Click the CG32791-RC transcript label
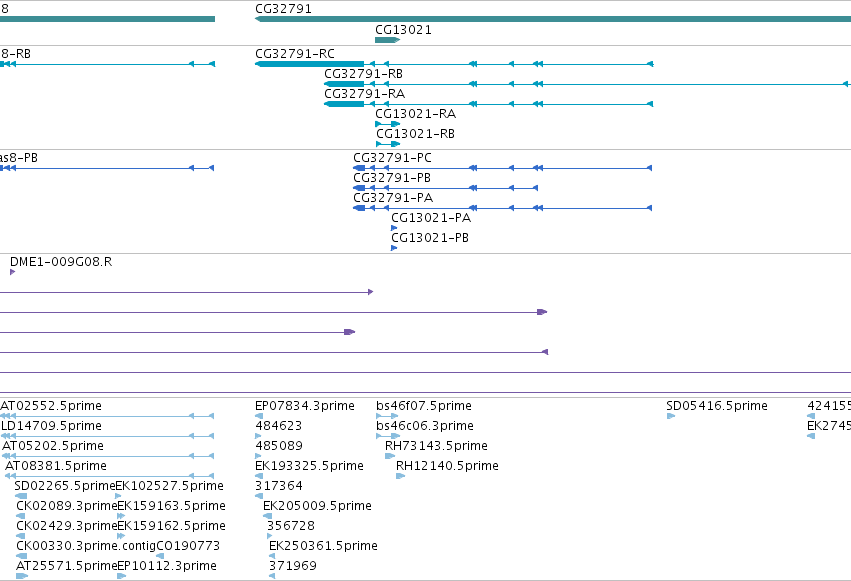This screenshot has width=851, height=581. (x=295, y=54)
